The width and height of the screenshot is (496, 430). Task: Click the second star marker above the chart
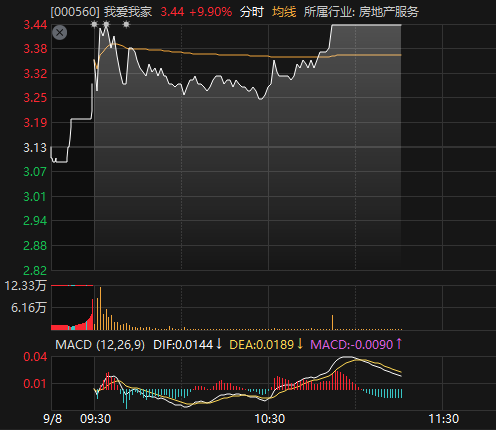click(x=106, y=24)
